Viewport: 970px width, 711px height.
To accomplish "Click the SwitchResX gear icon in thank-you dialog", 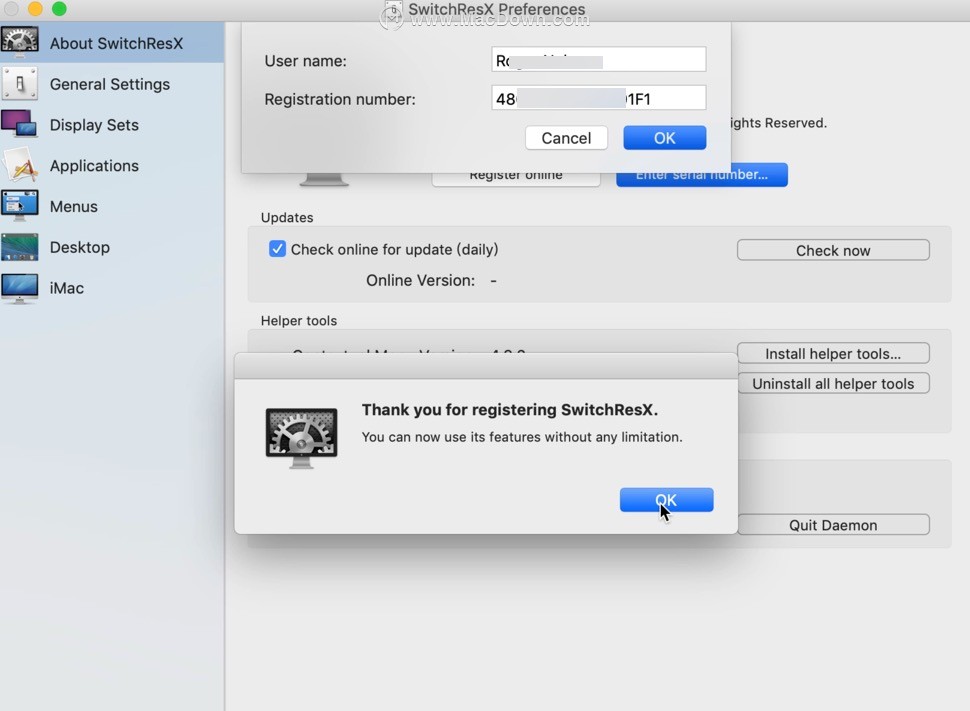I will click(301, 438).
